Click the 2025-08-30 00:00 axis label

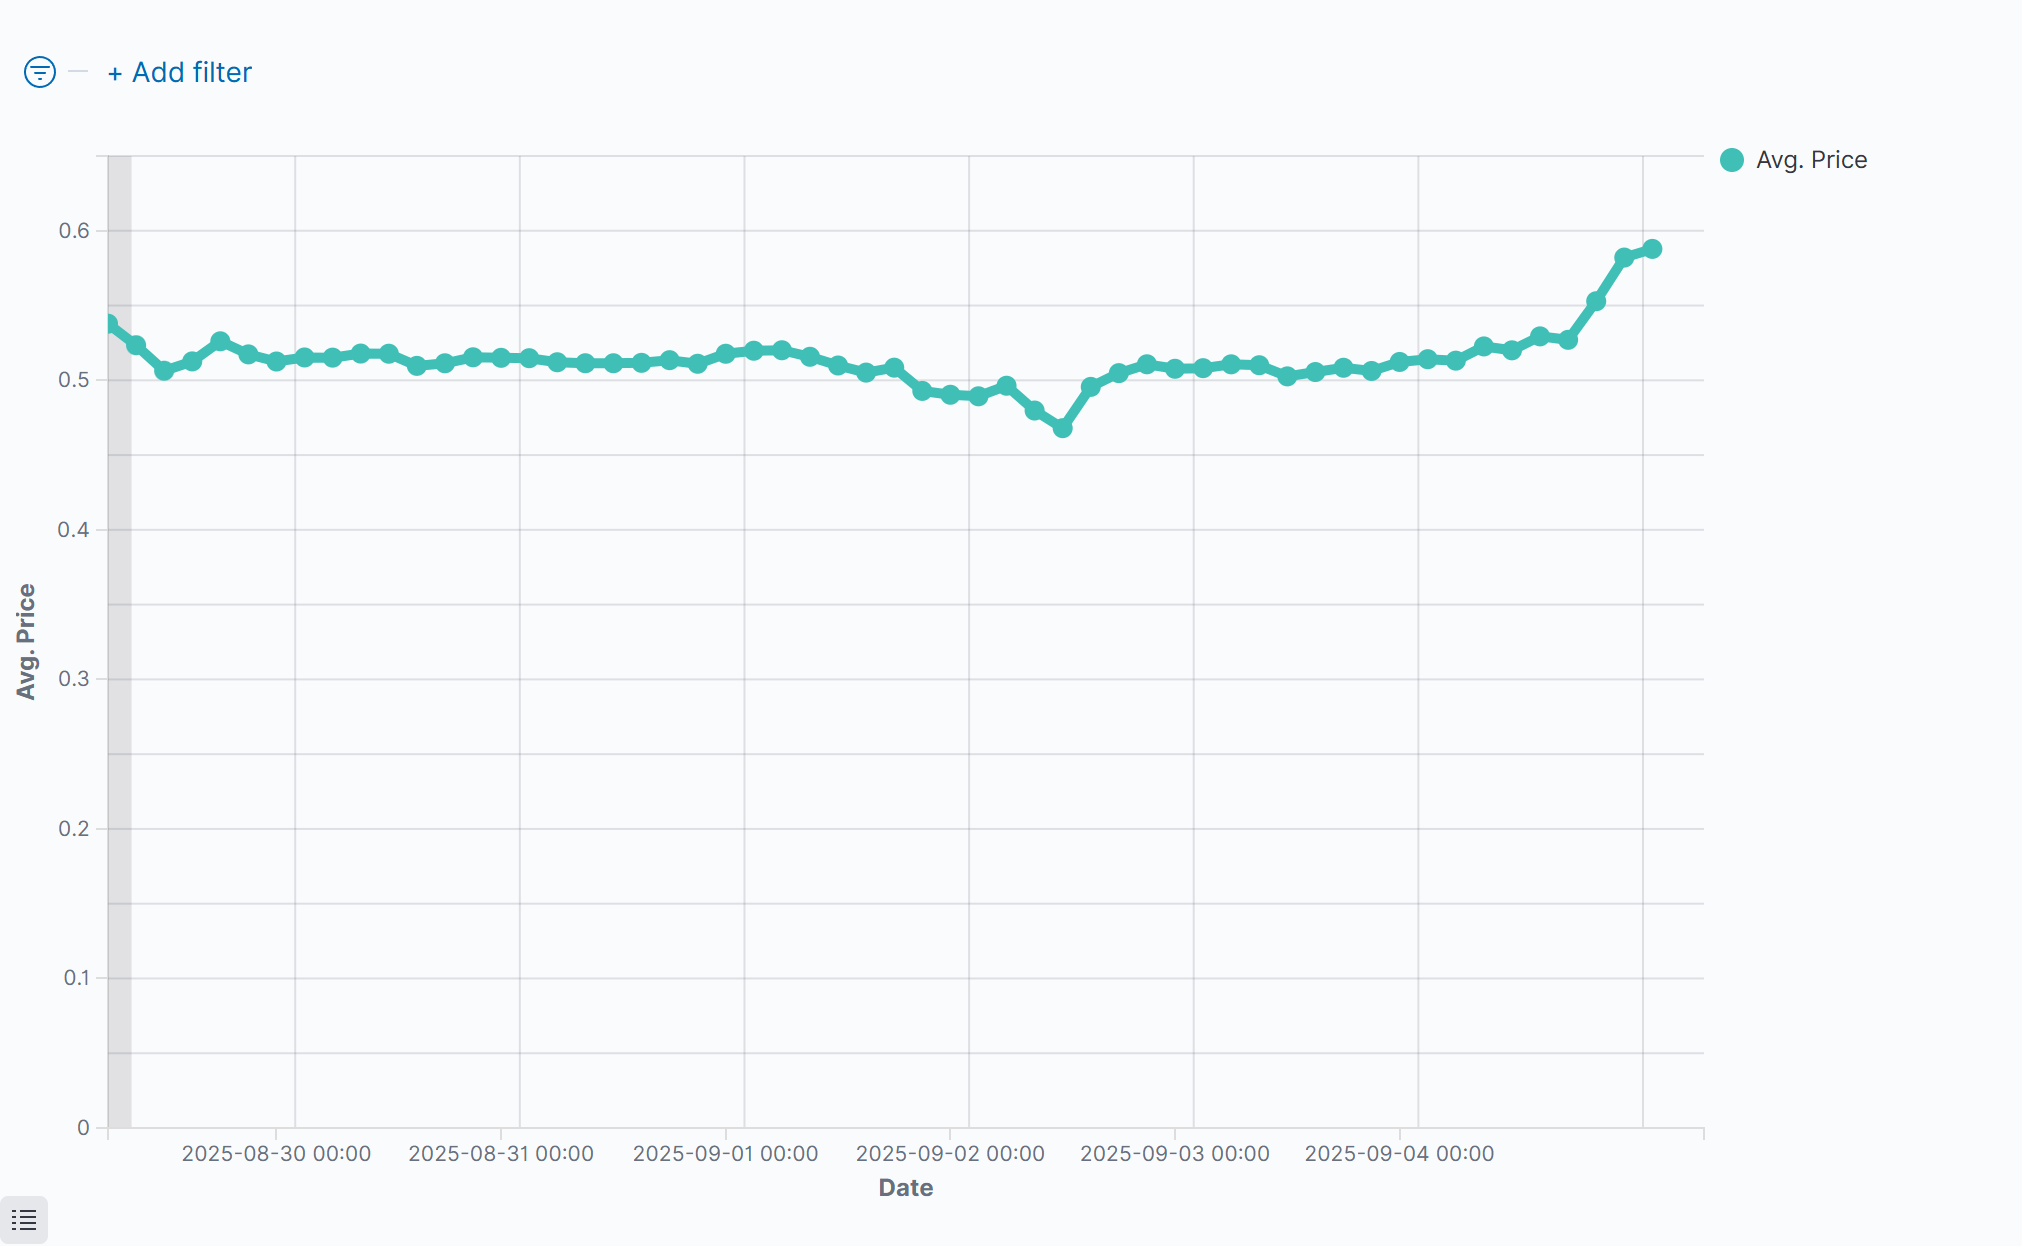tap(276, 1153)
